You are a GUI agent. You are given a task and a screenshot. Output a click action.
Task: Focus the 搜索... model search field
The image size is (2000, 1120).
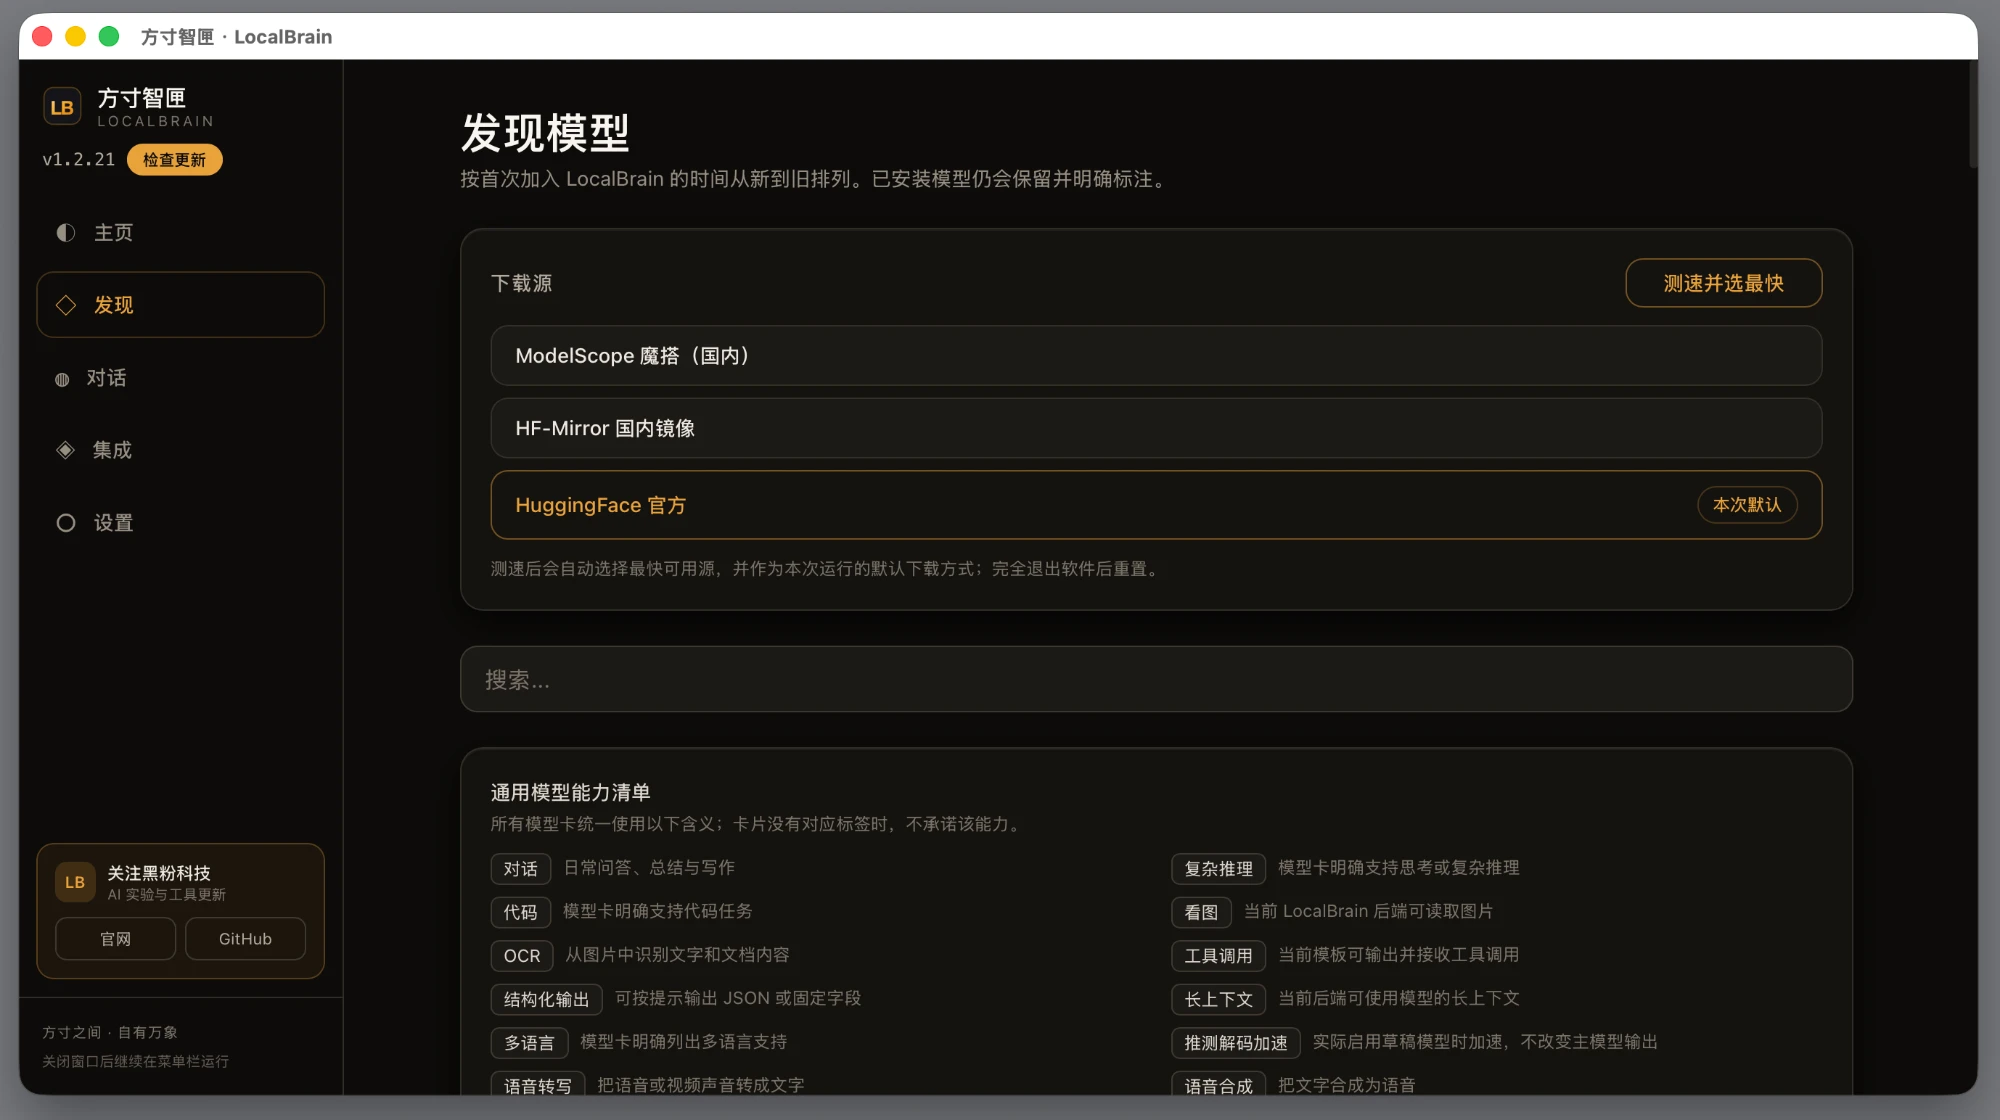coord(1156,679)
